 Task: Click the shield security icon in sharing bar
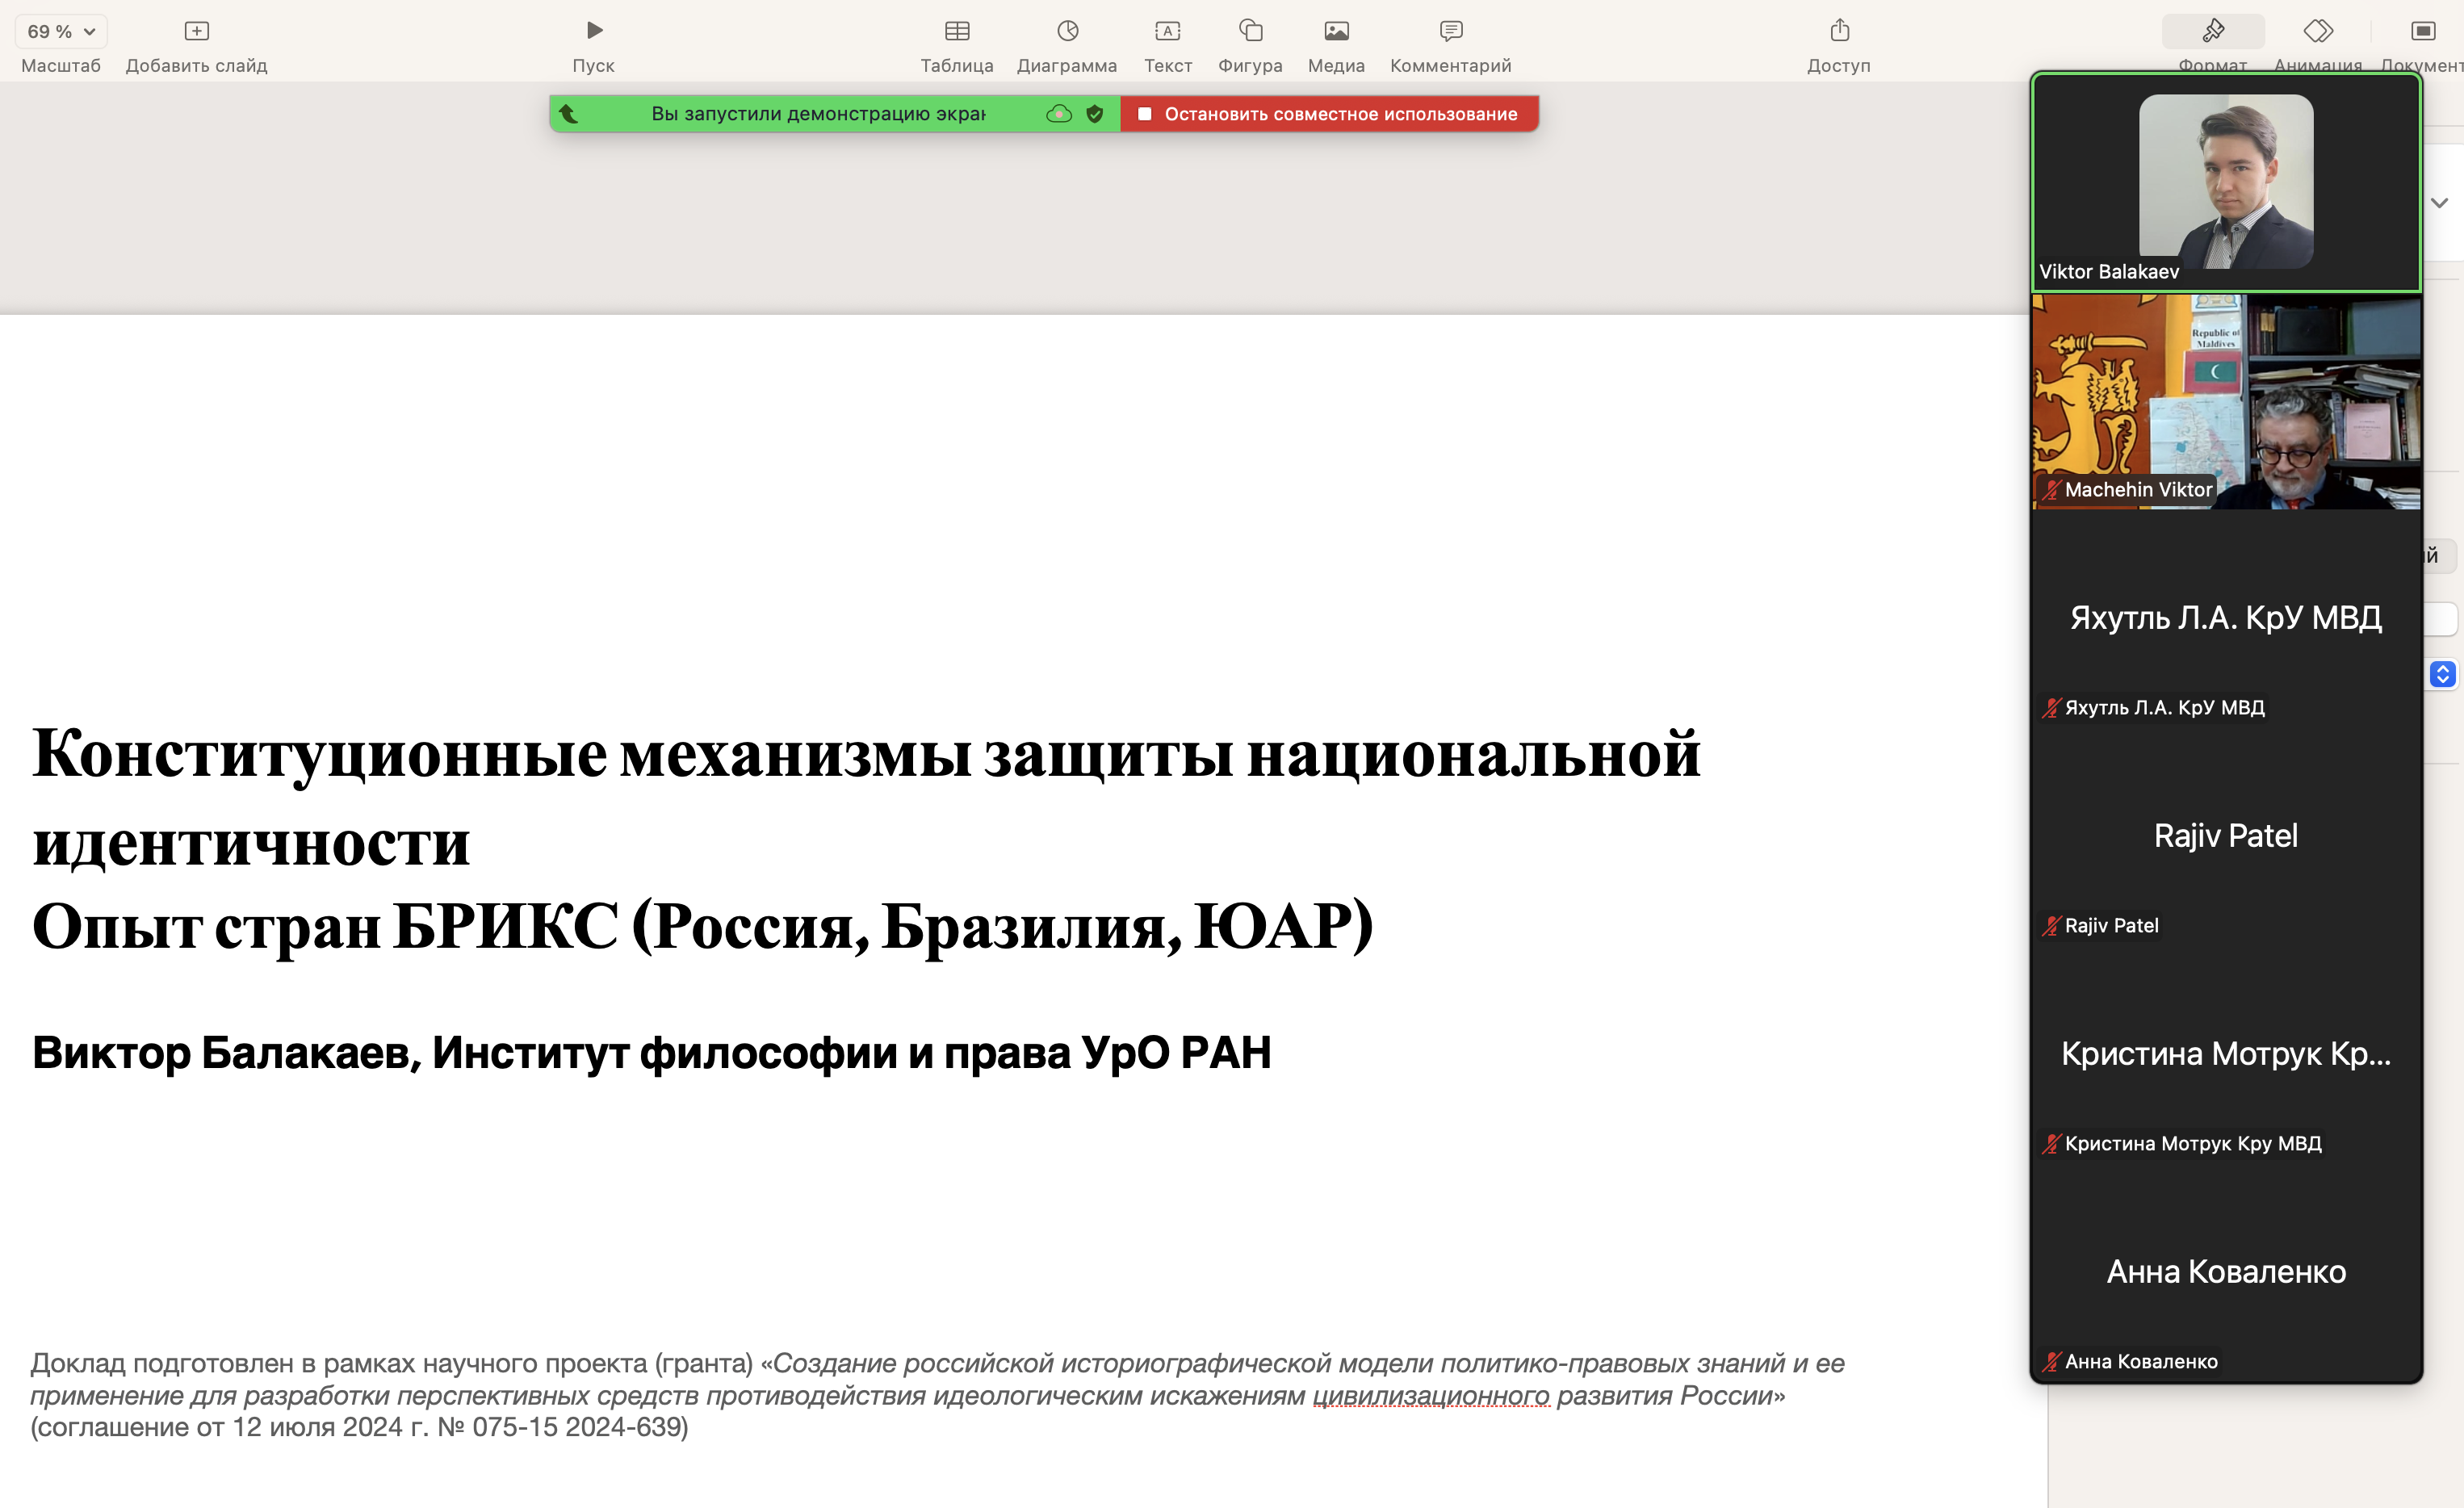point(1094,114)
